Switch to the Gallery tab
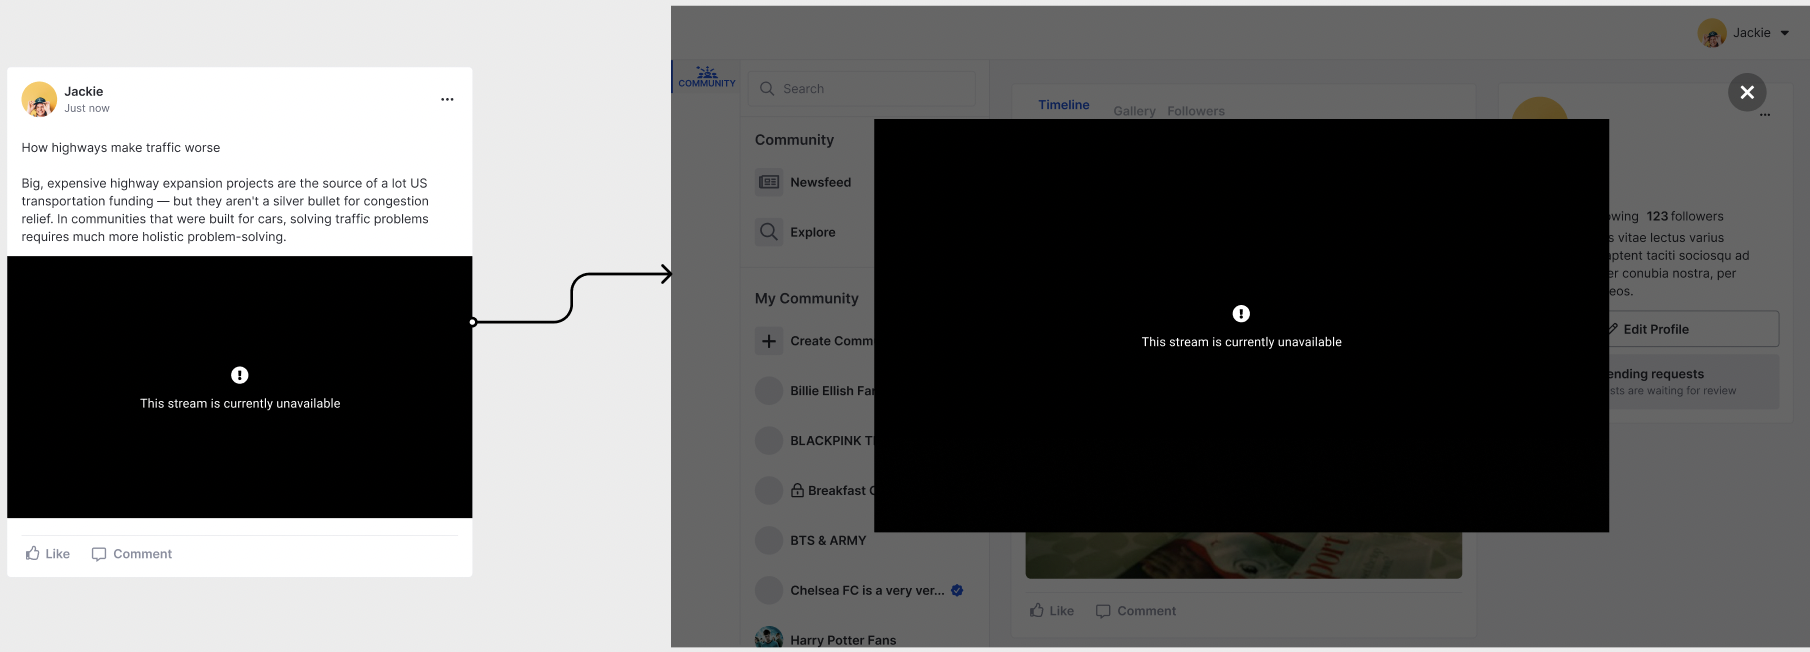This screenshot has height=652, width=1810. [1134, 111]
